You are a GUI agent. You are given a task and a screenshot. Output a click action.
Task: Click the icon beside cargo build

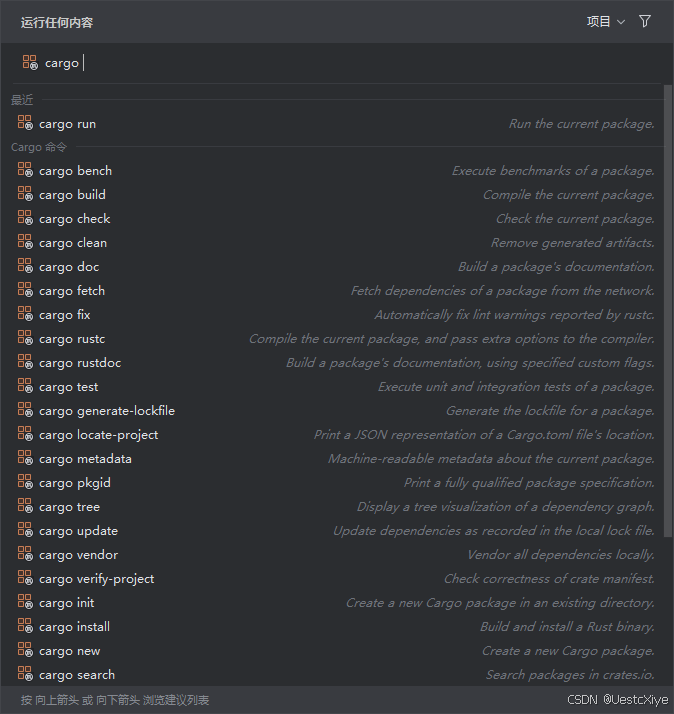click(x=25, y=194)
